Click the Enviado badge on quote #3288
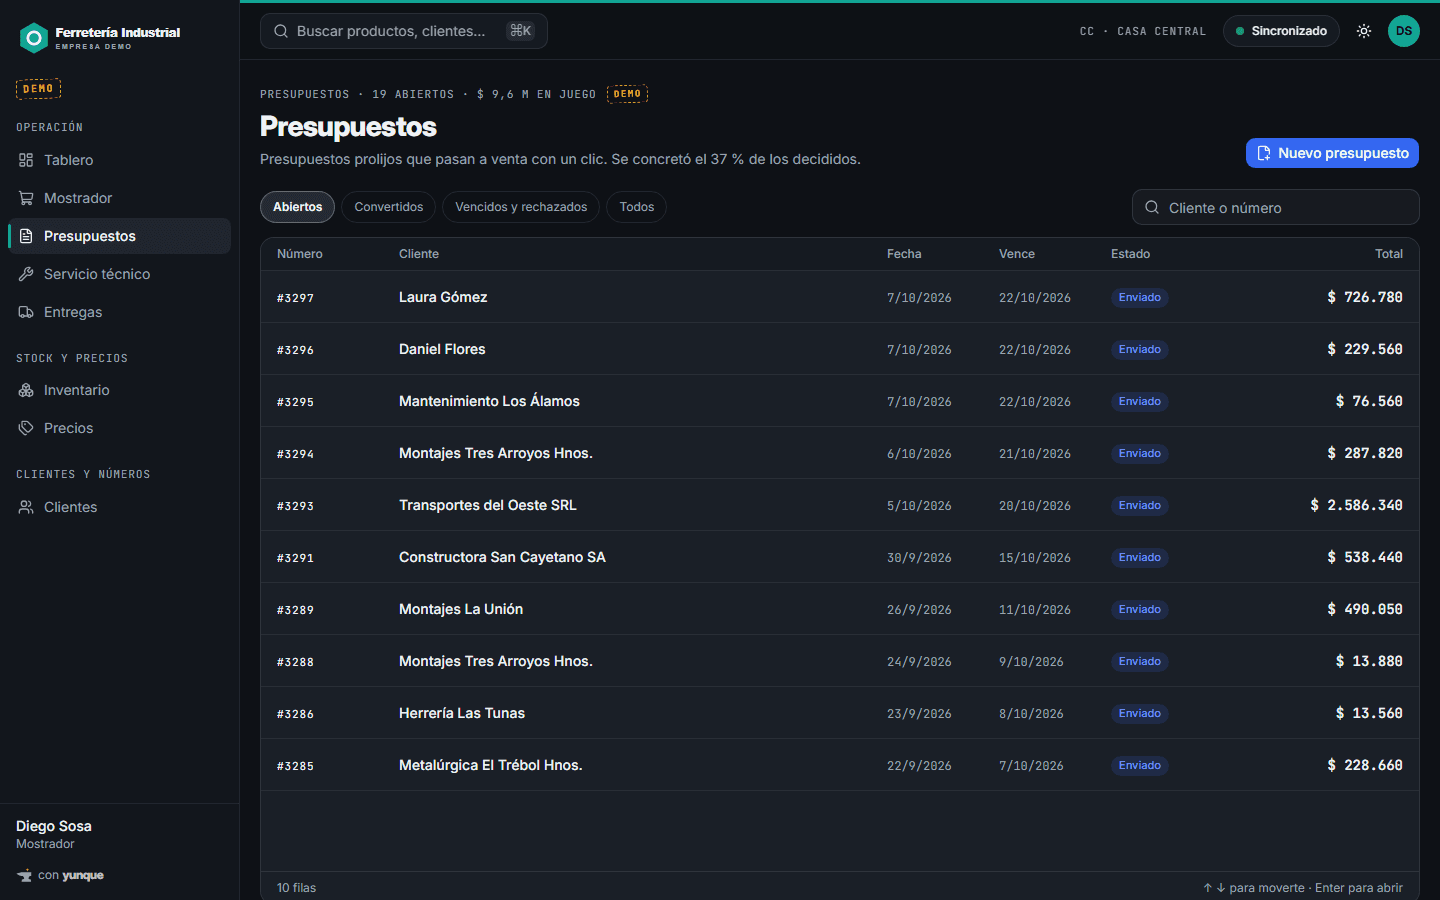1440x900 pixels. 1140,661
